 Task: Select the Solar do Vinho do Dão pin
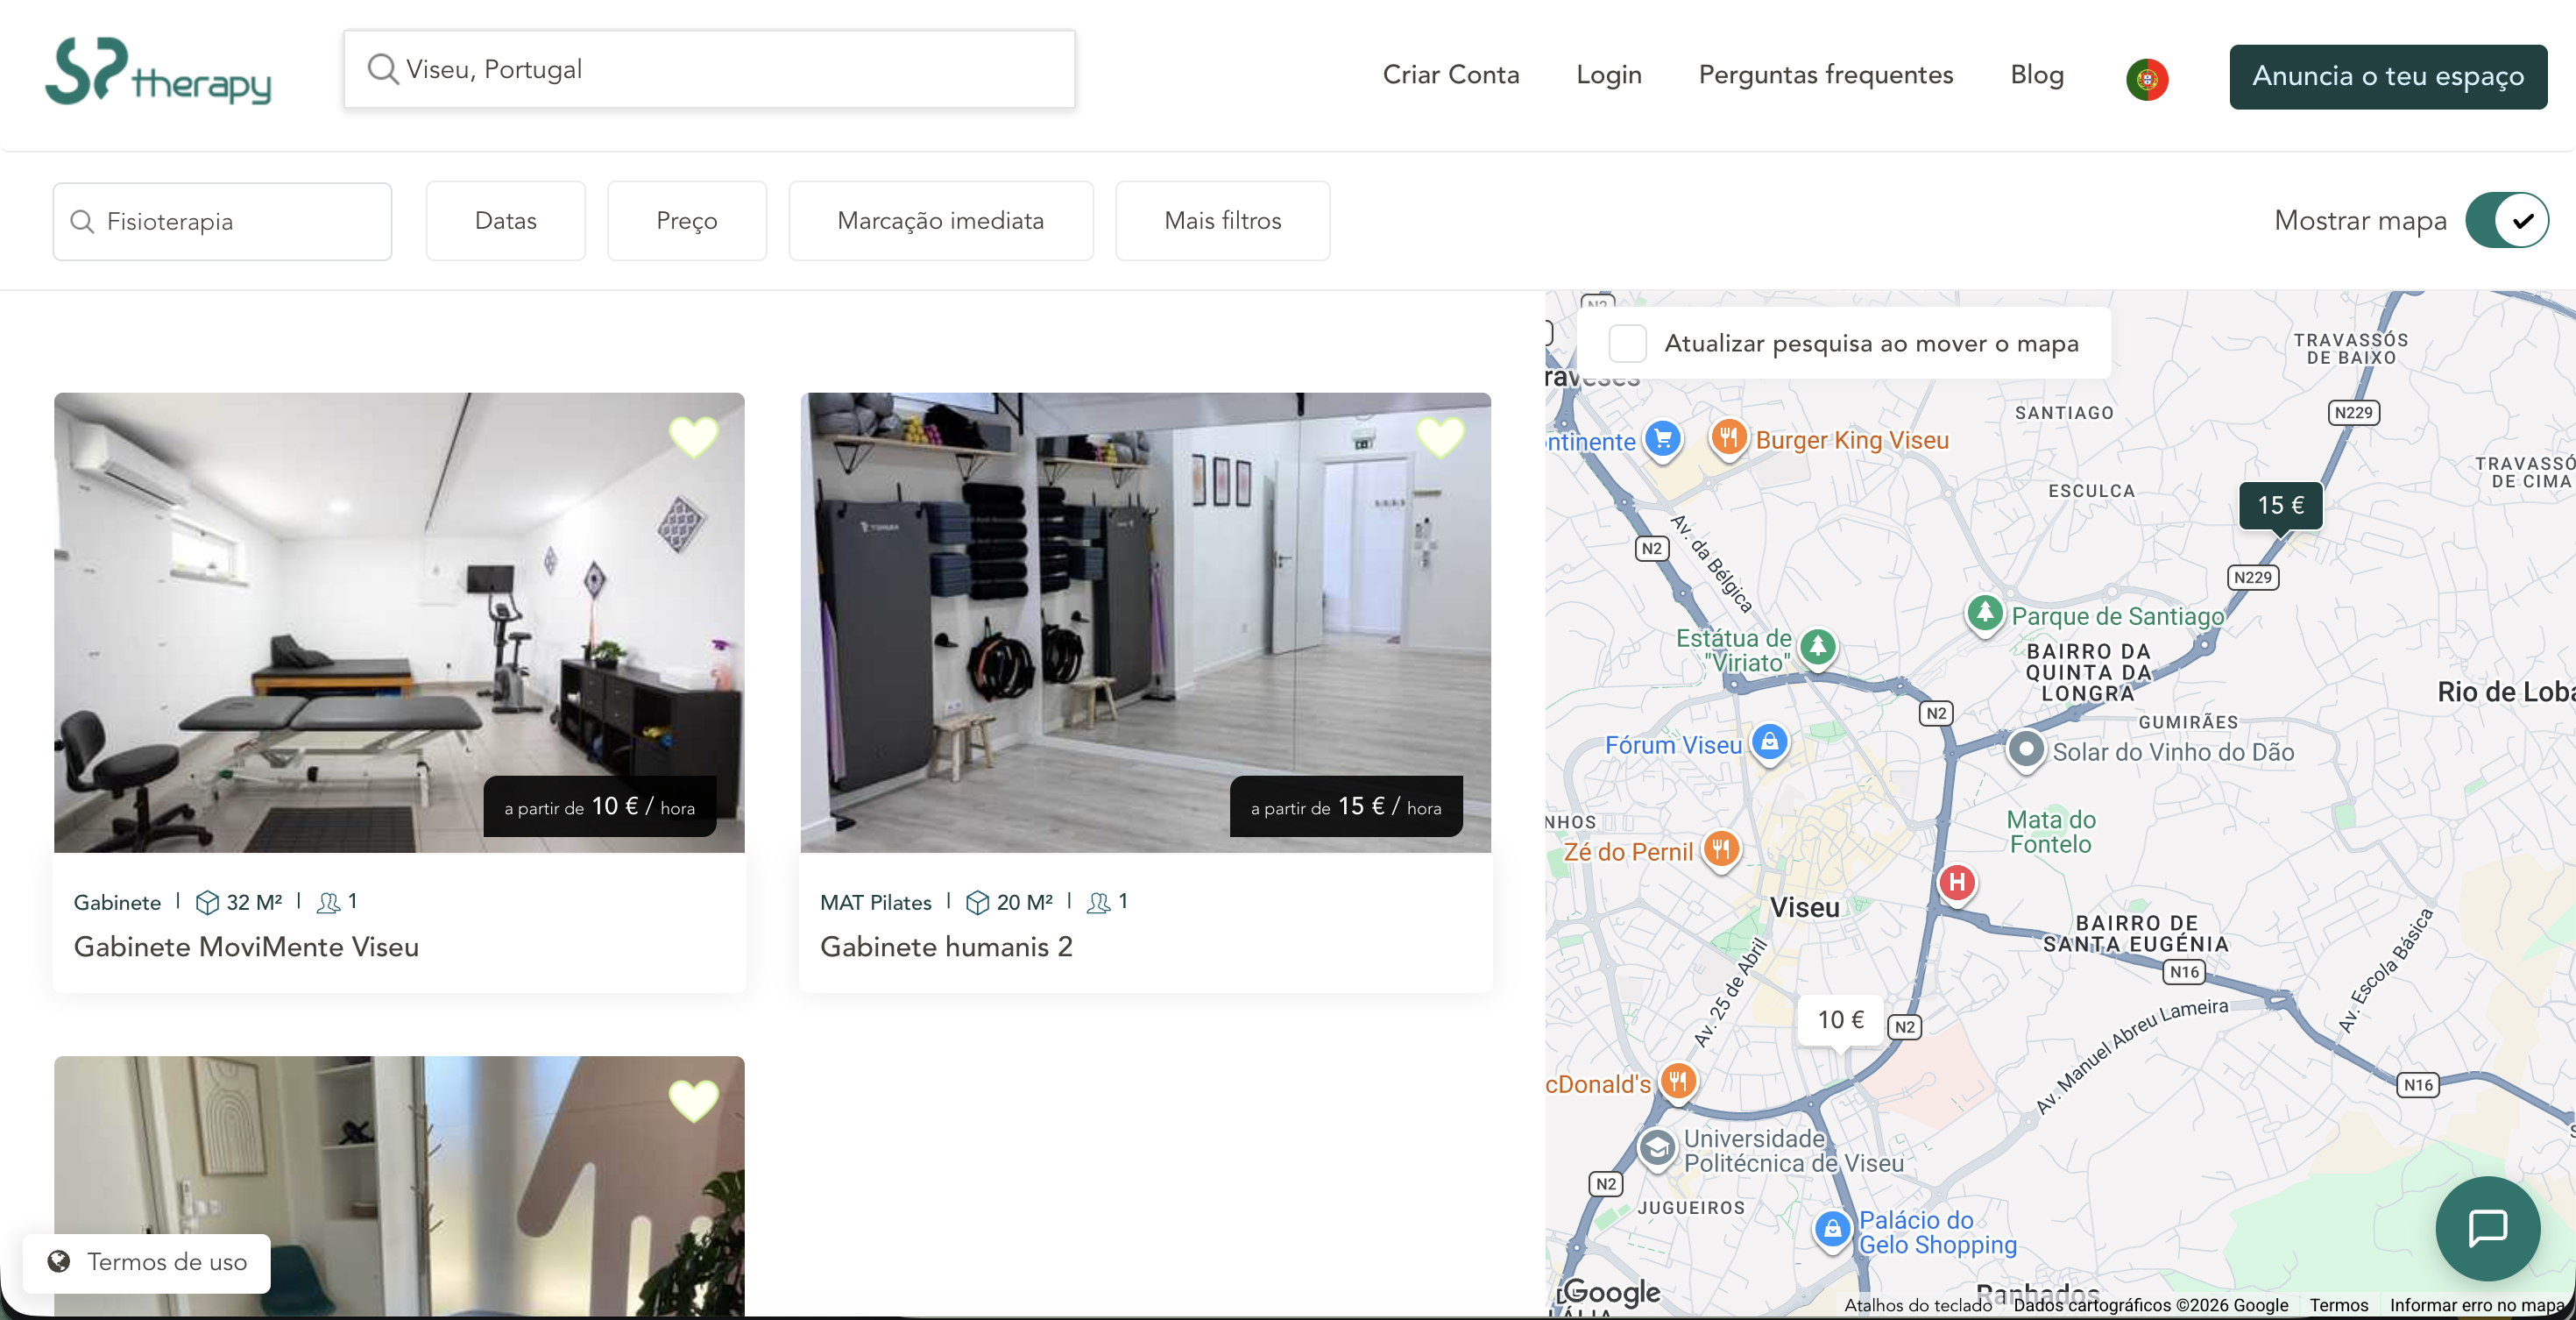[x=2026, y=749]
